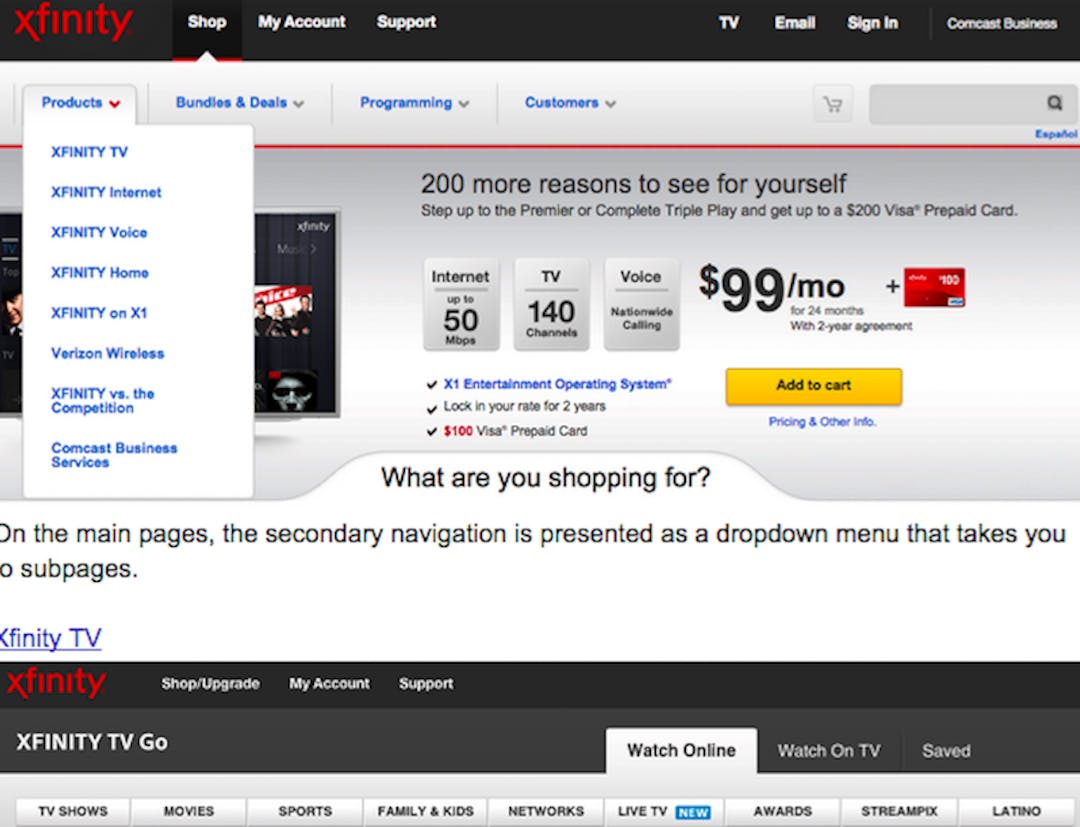This screenshot has height=827, width=1080.
Task: Select the Voice Nationwide Calling tile
Action: pyautogui.click(x=641, y=303)
